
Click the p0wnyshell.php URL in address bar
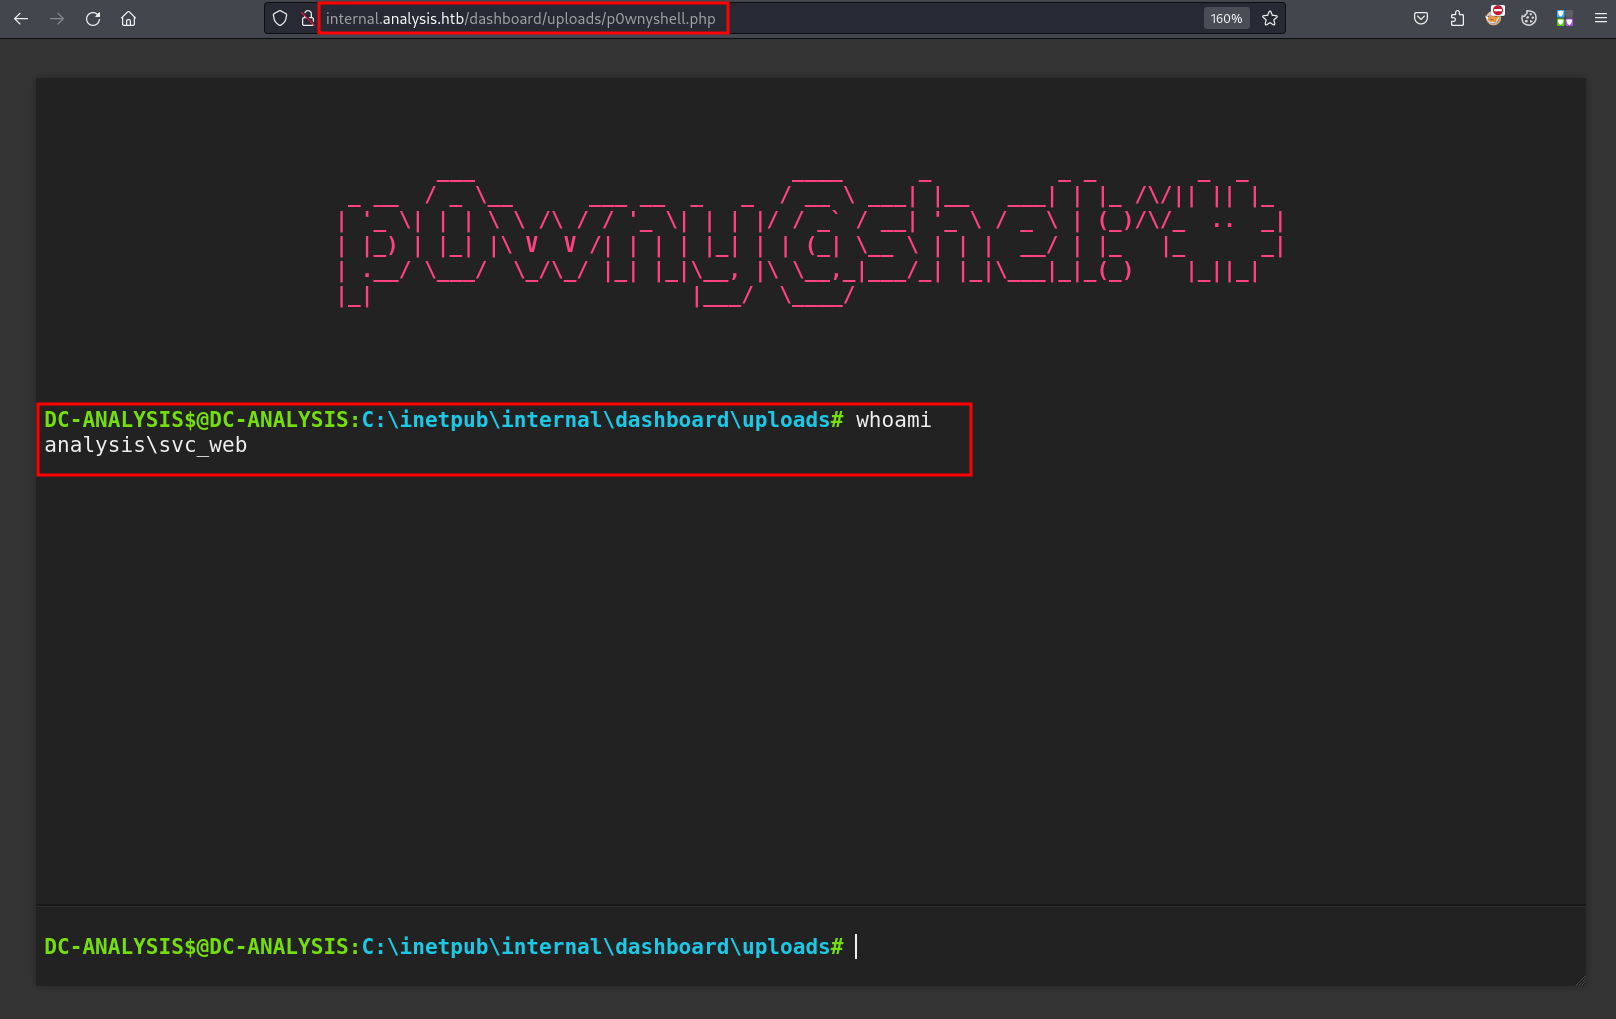(x=521, y=18)
